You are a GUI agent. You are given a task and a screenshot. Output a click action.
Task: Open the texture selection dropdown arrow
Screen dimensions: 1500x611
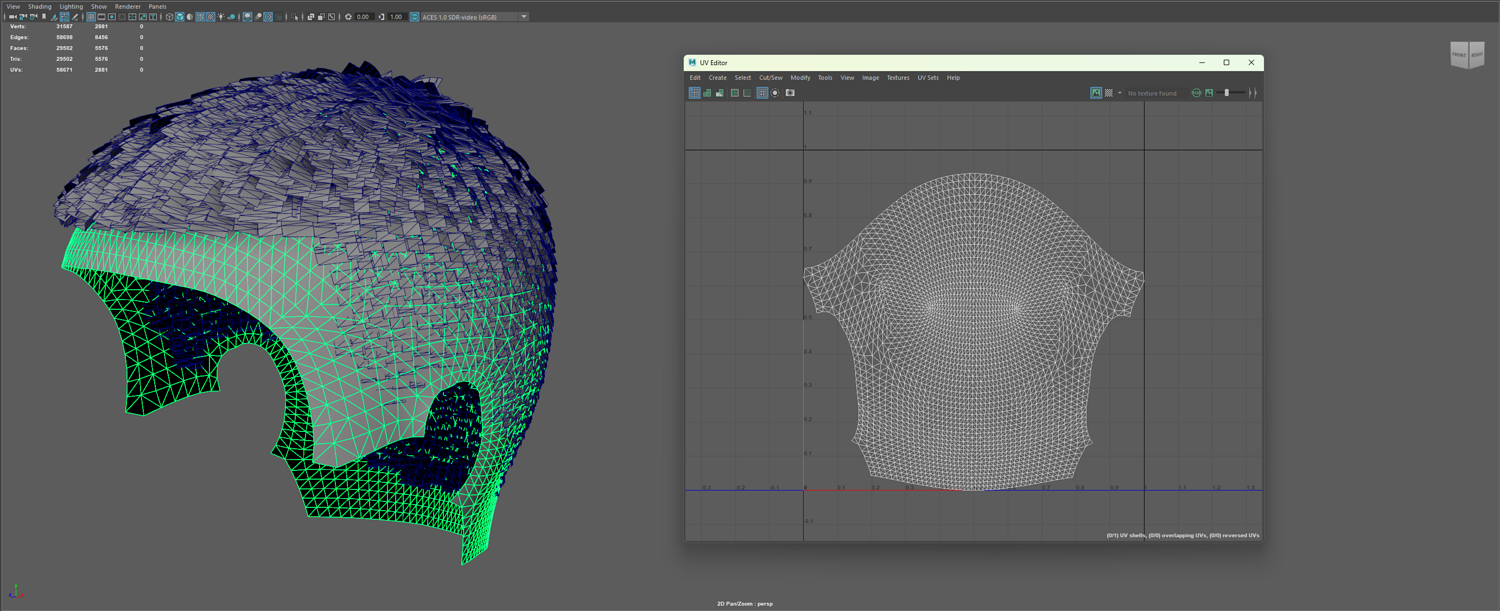click(x=1119, y=93)
